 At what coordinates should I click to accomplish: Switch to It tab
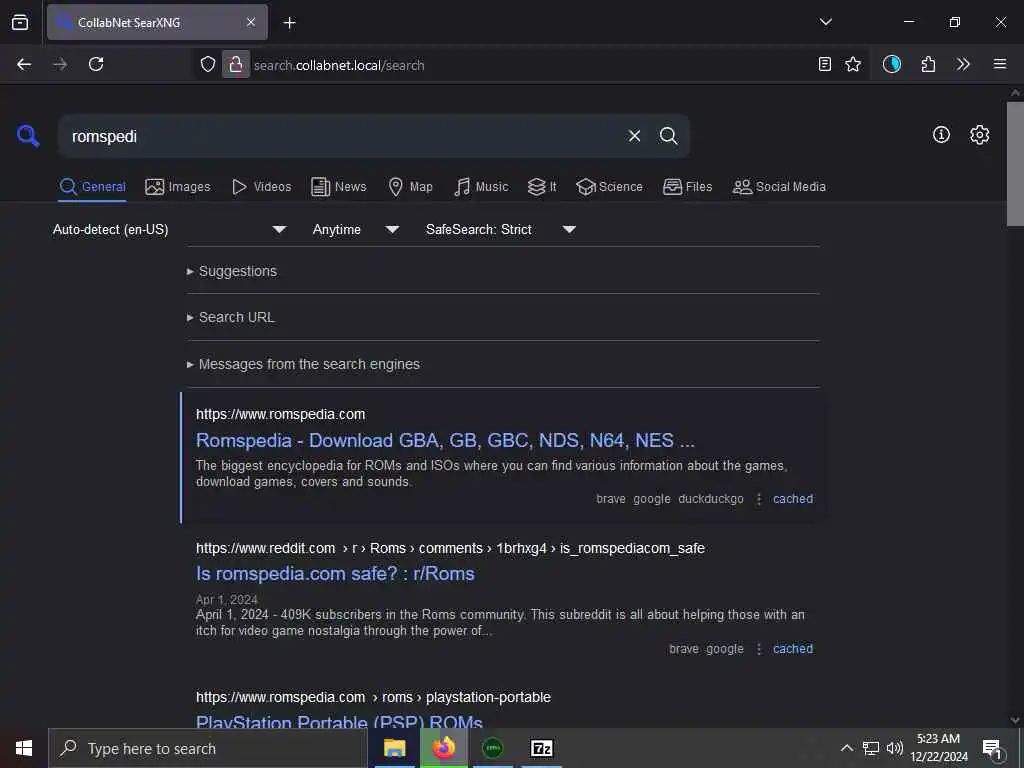tap(542, 187)
